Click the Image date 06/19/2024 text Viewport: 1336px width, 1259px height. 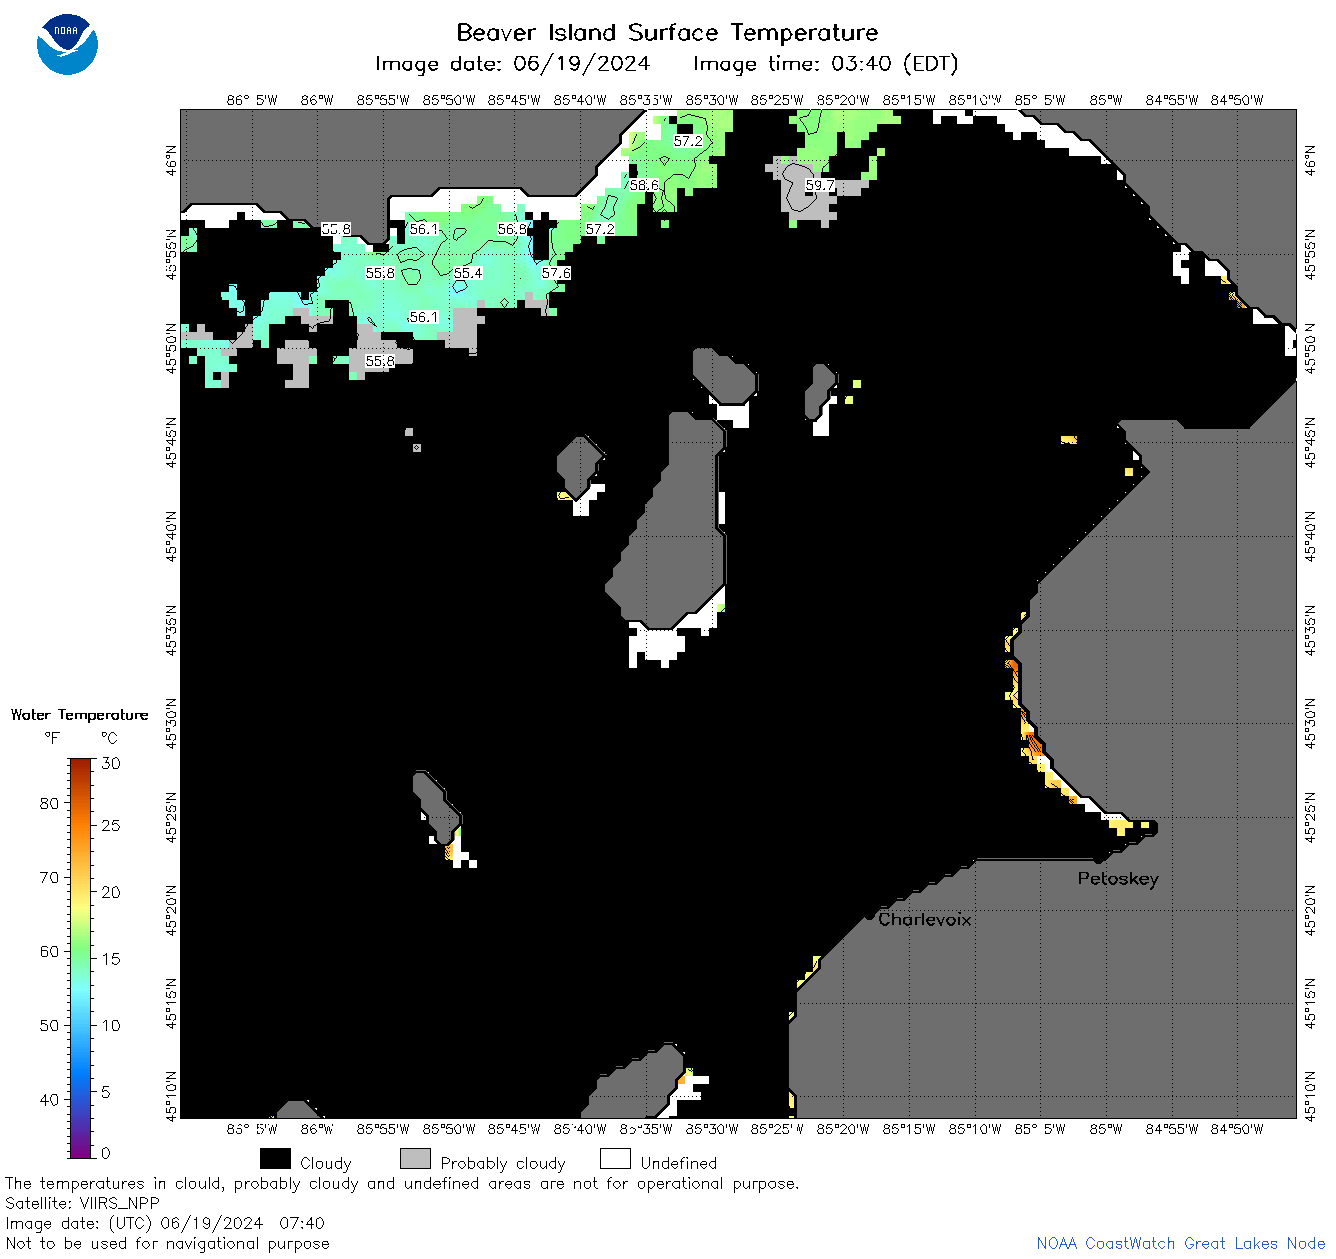pos(512,64)
